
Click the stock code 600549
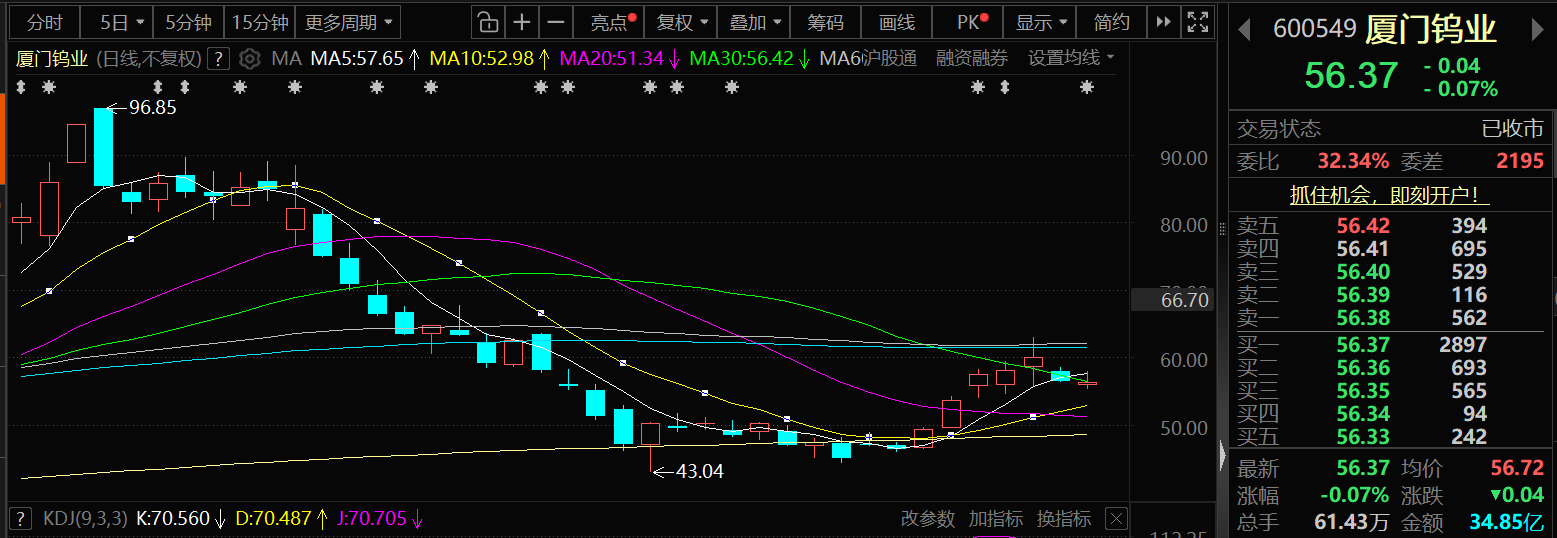click(1315, 30)
